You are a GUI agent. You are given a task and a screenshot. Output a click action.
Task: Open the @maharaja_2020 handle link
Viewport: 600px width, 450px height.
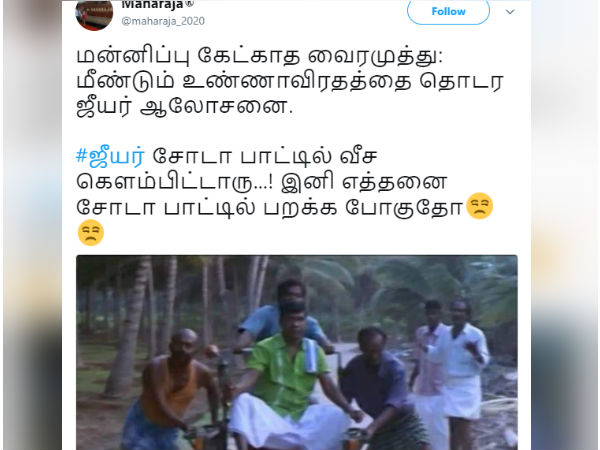click(x=163, y=21)
